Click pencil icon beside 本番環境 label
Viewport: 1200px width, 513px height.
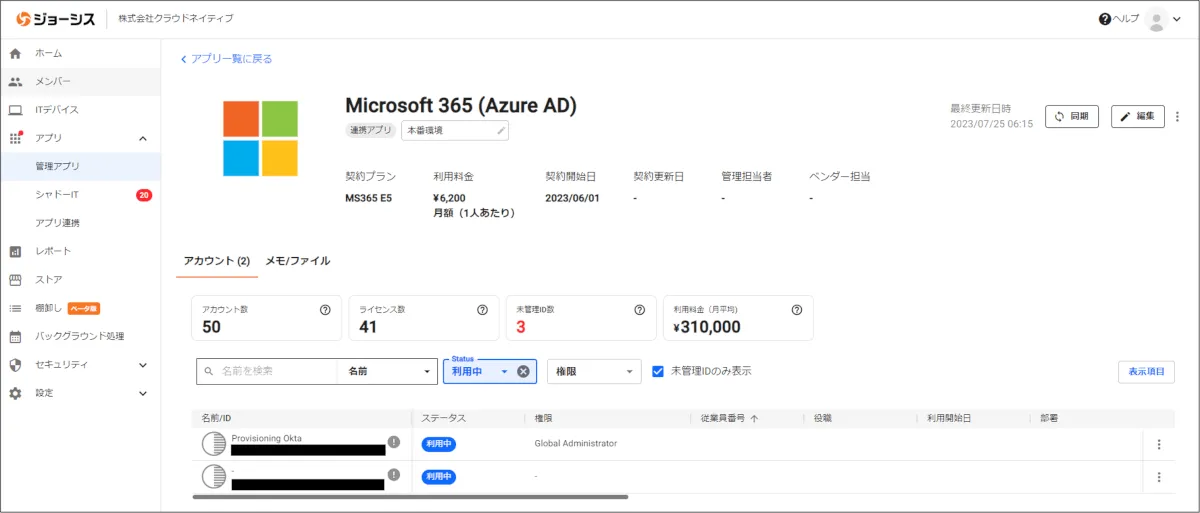point(500,131)
